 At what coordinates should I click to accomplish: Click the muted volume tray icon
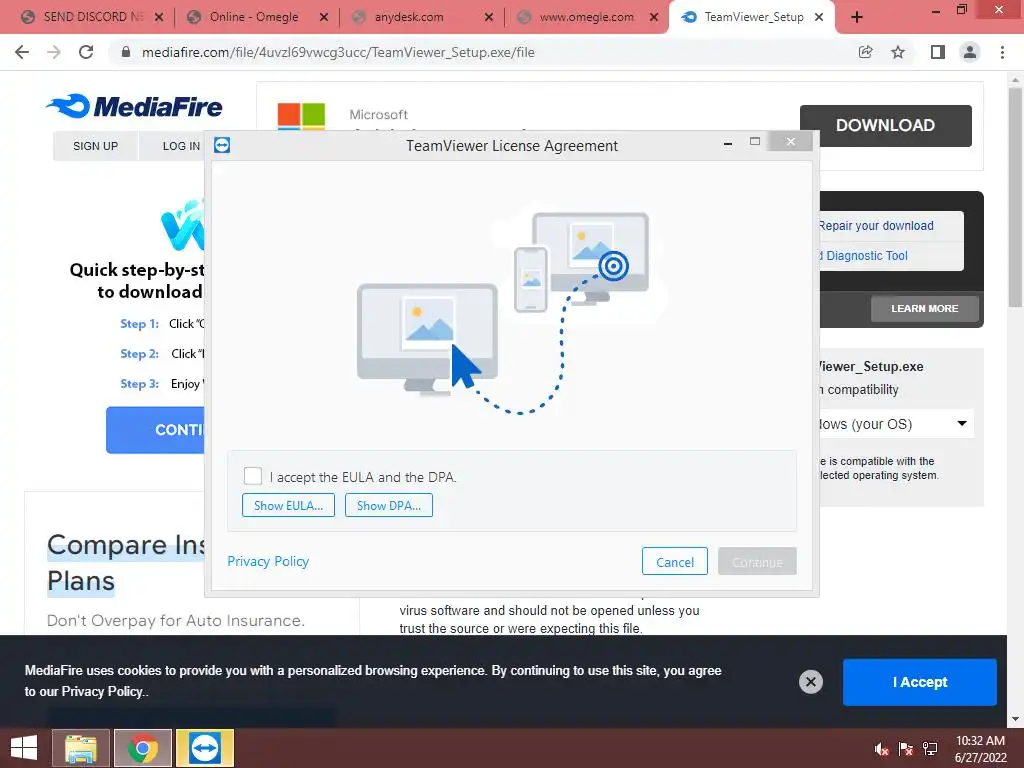(881, 749)
